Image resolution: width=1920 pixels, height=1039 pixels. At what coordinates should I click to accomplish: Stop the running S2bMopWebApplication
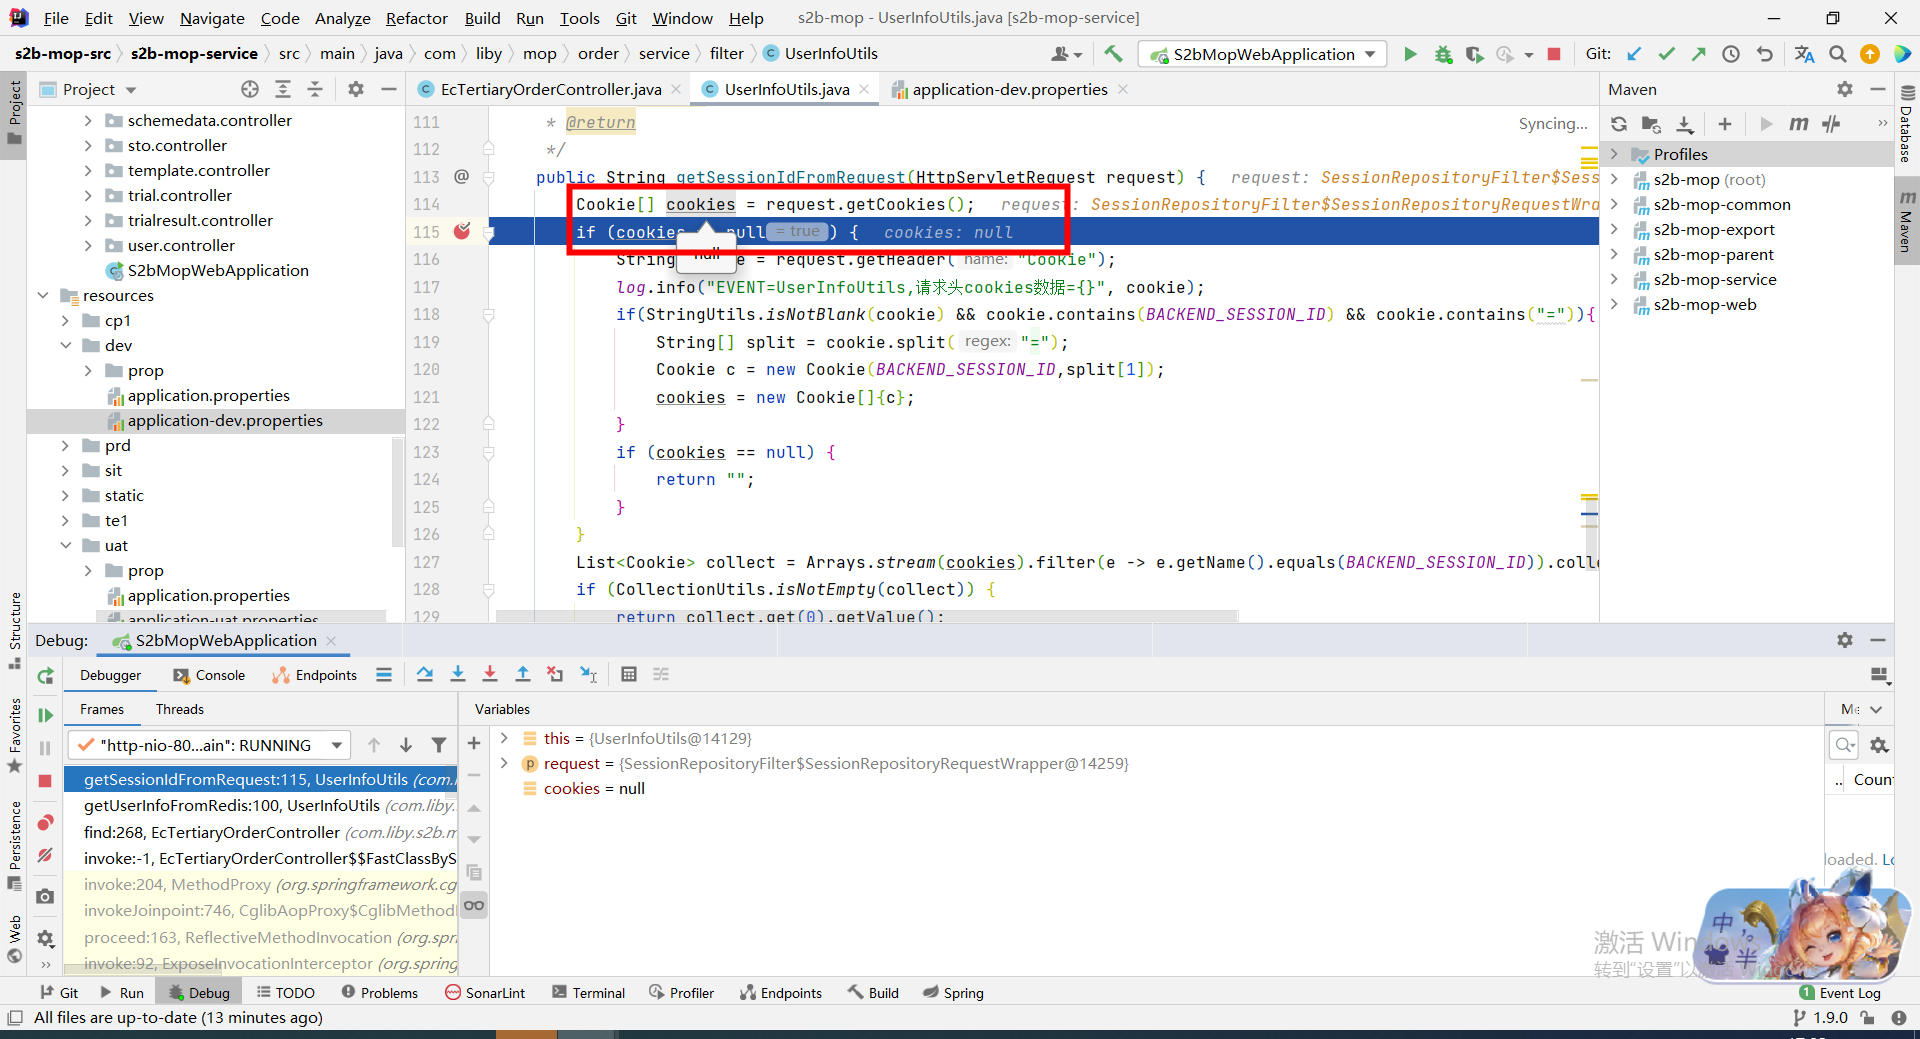click(1554, 54)
